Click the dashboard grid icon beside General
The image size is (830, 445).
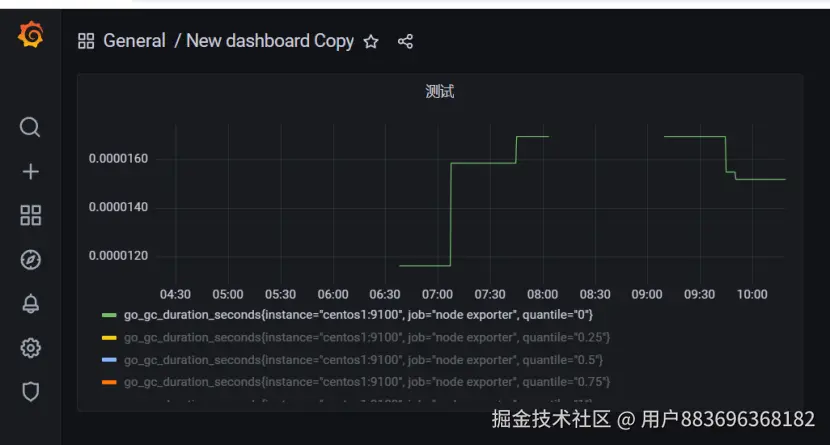coord(86,41)
